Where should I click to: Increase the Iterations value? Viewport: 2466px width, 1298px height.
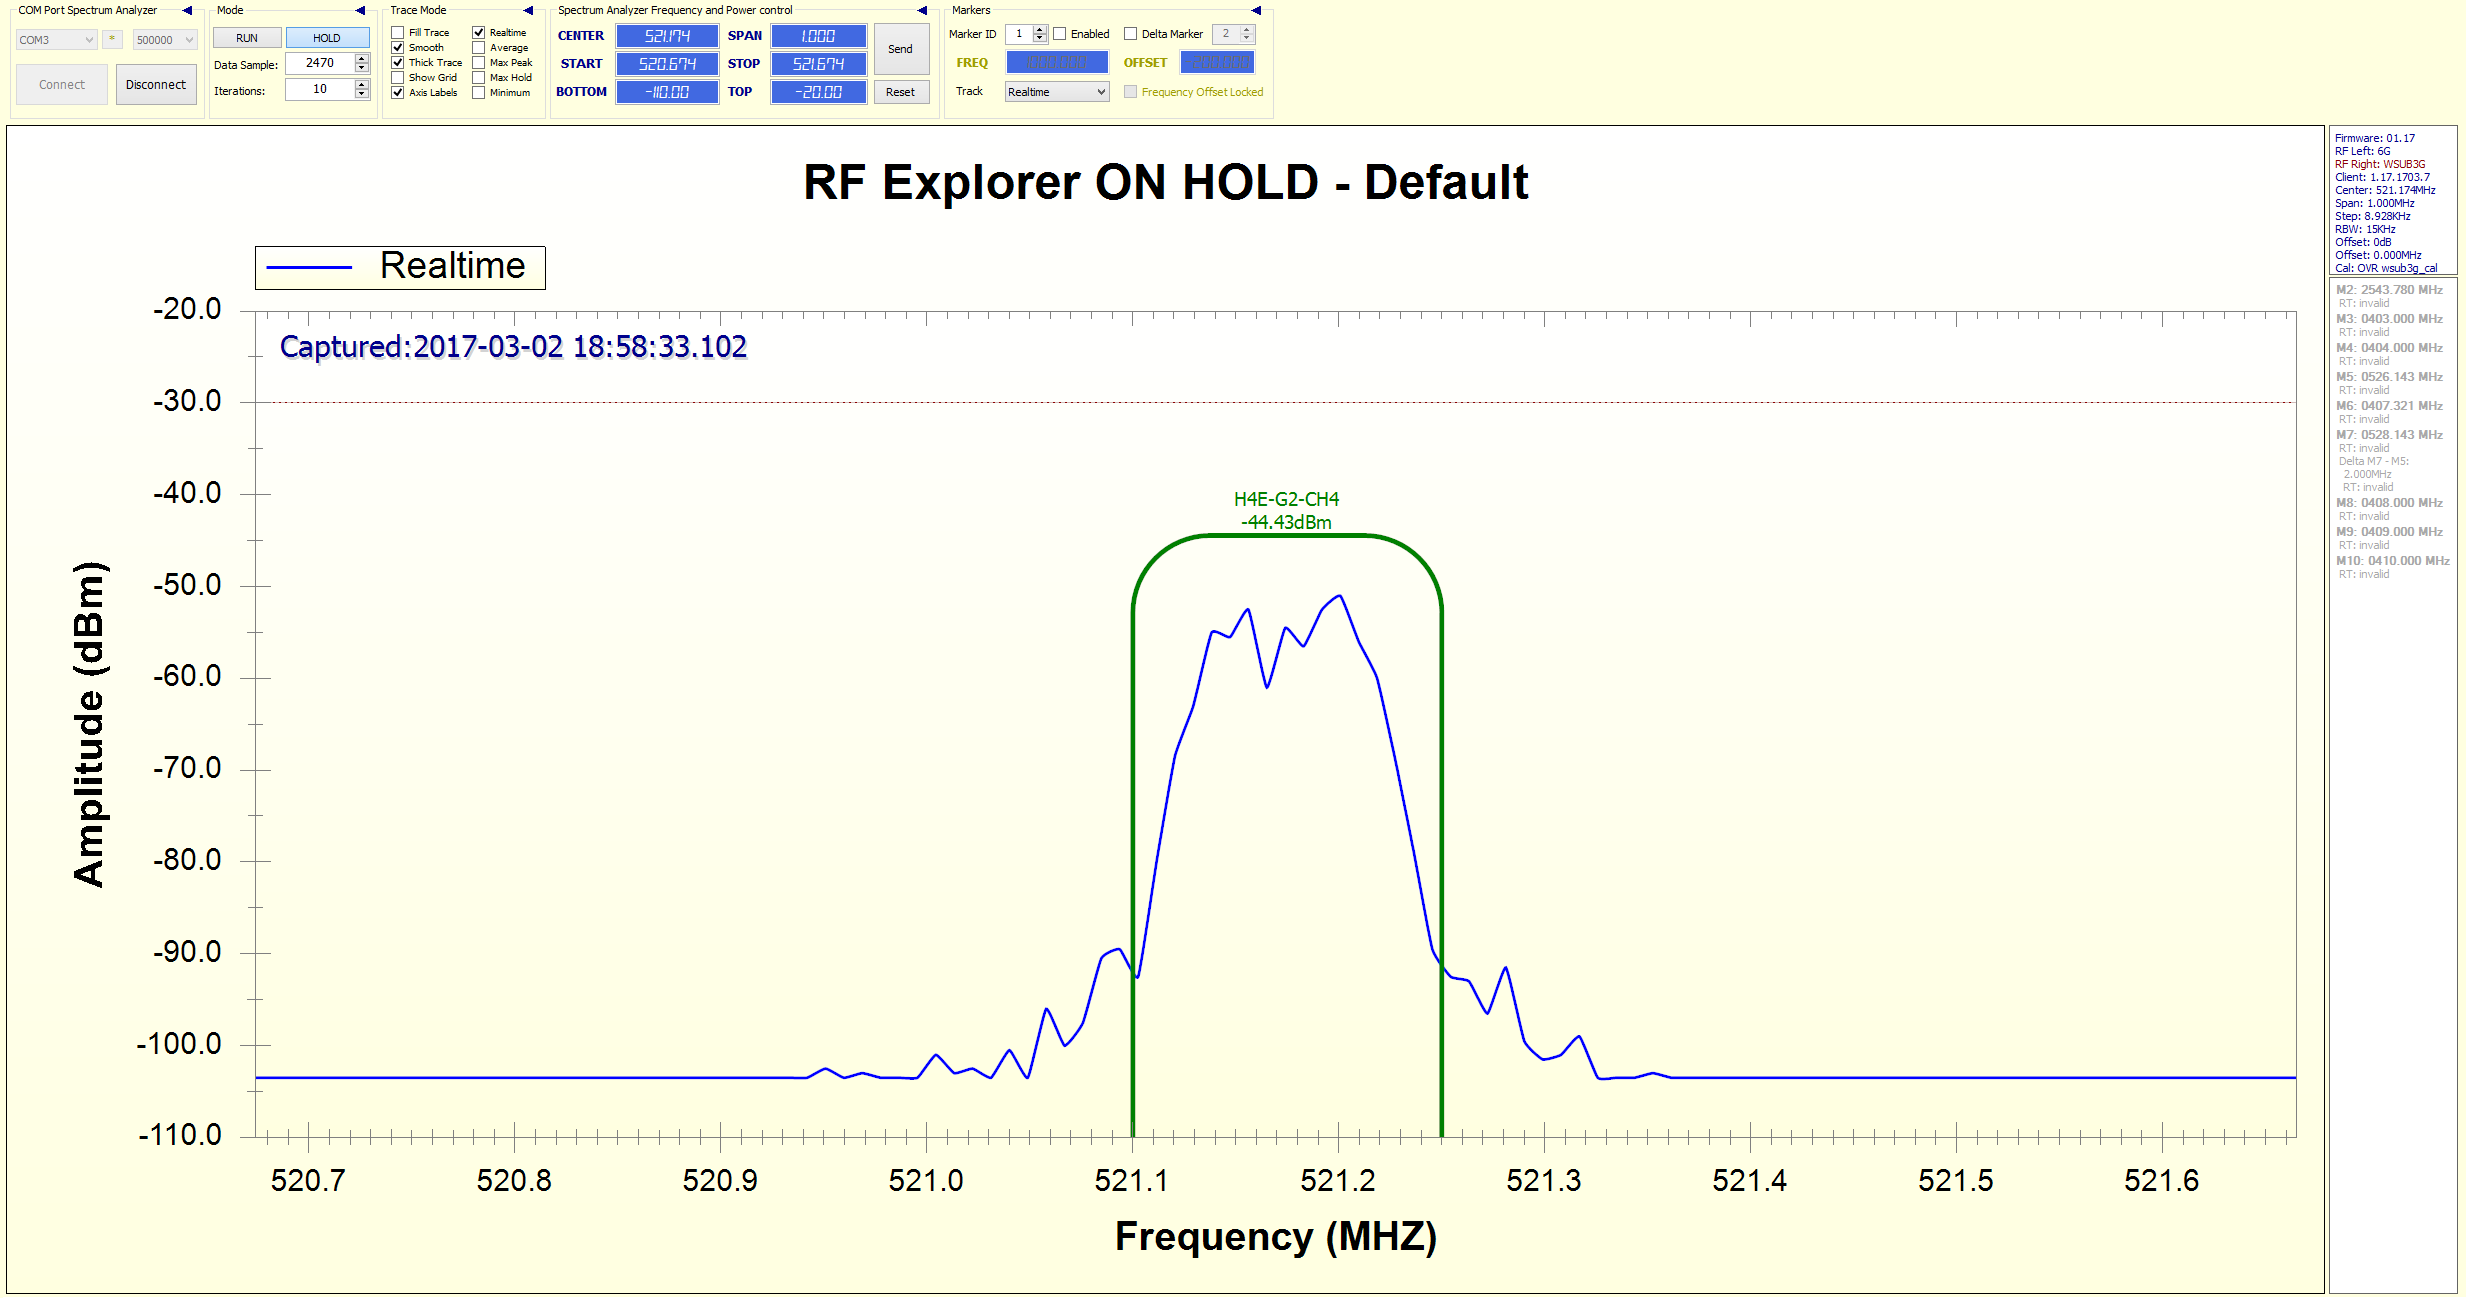(362, 84)
